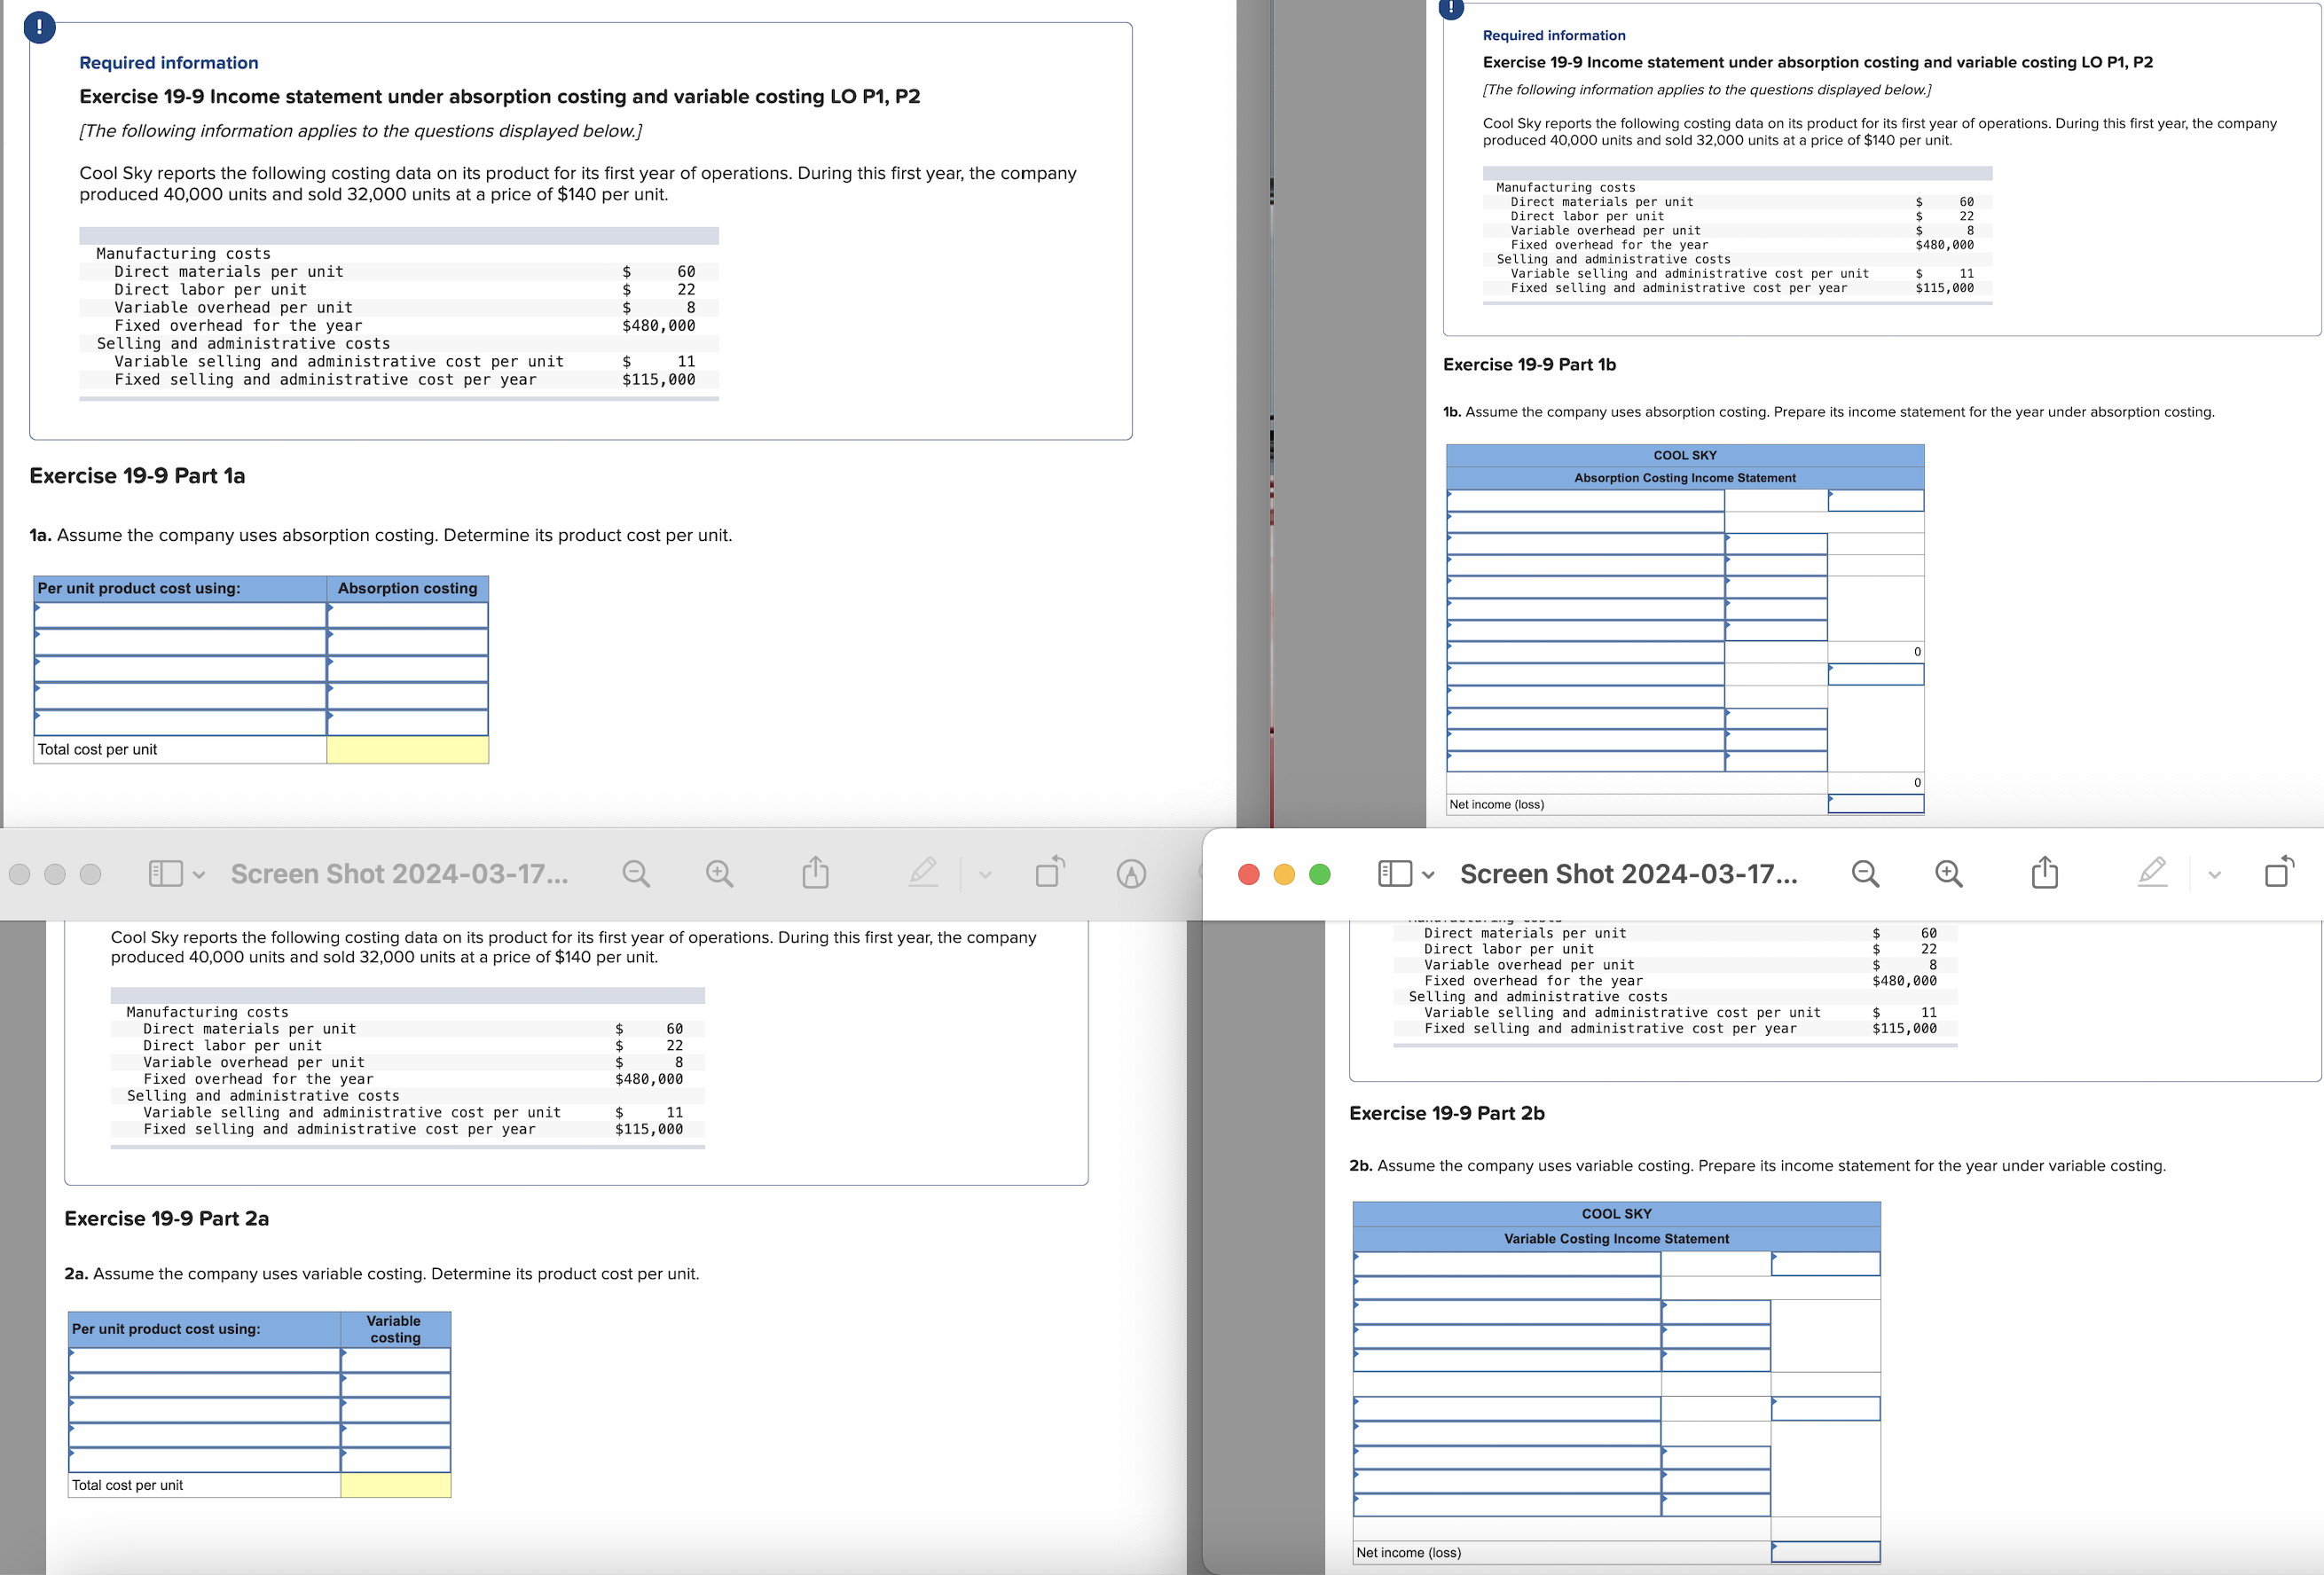Zoom out in the Part 2a Preview window

click(635, 874)
